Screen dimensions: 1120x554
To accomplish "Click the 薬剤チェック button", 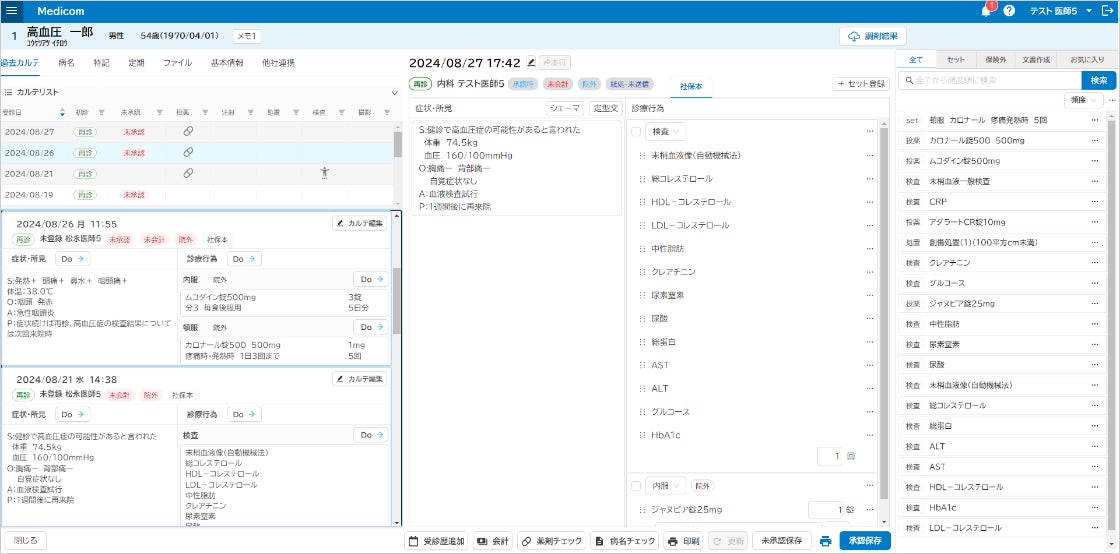I will 551,541.
